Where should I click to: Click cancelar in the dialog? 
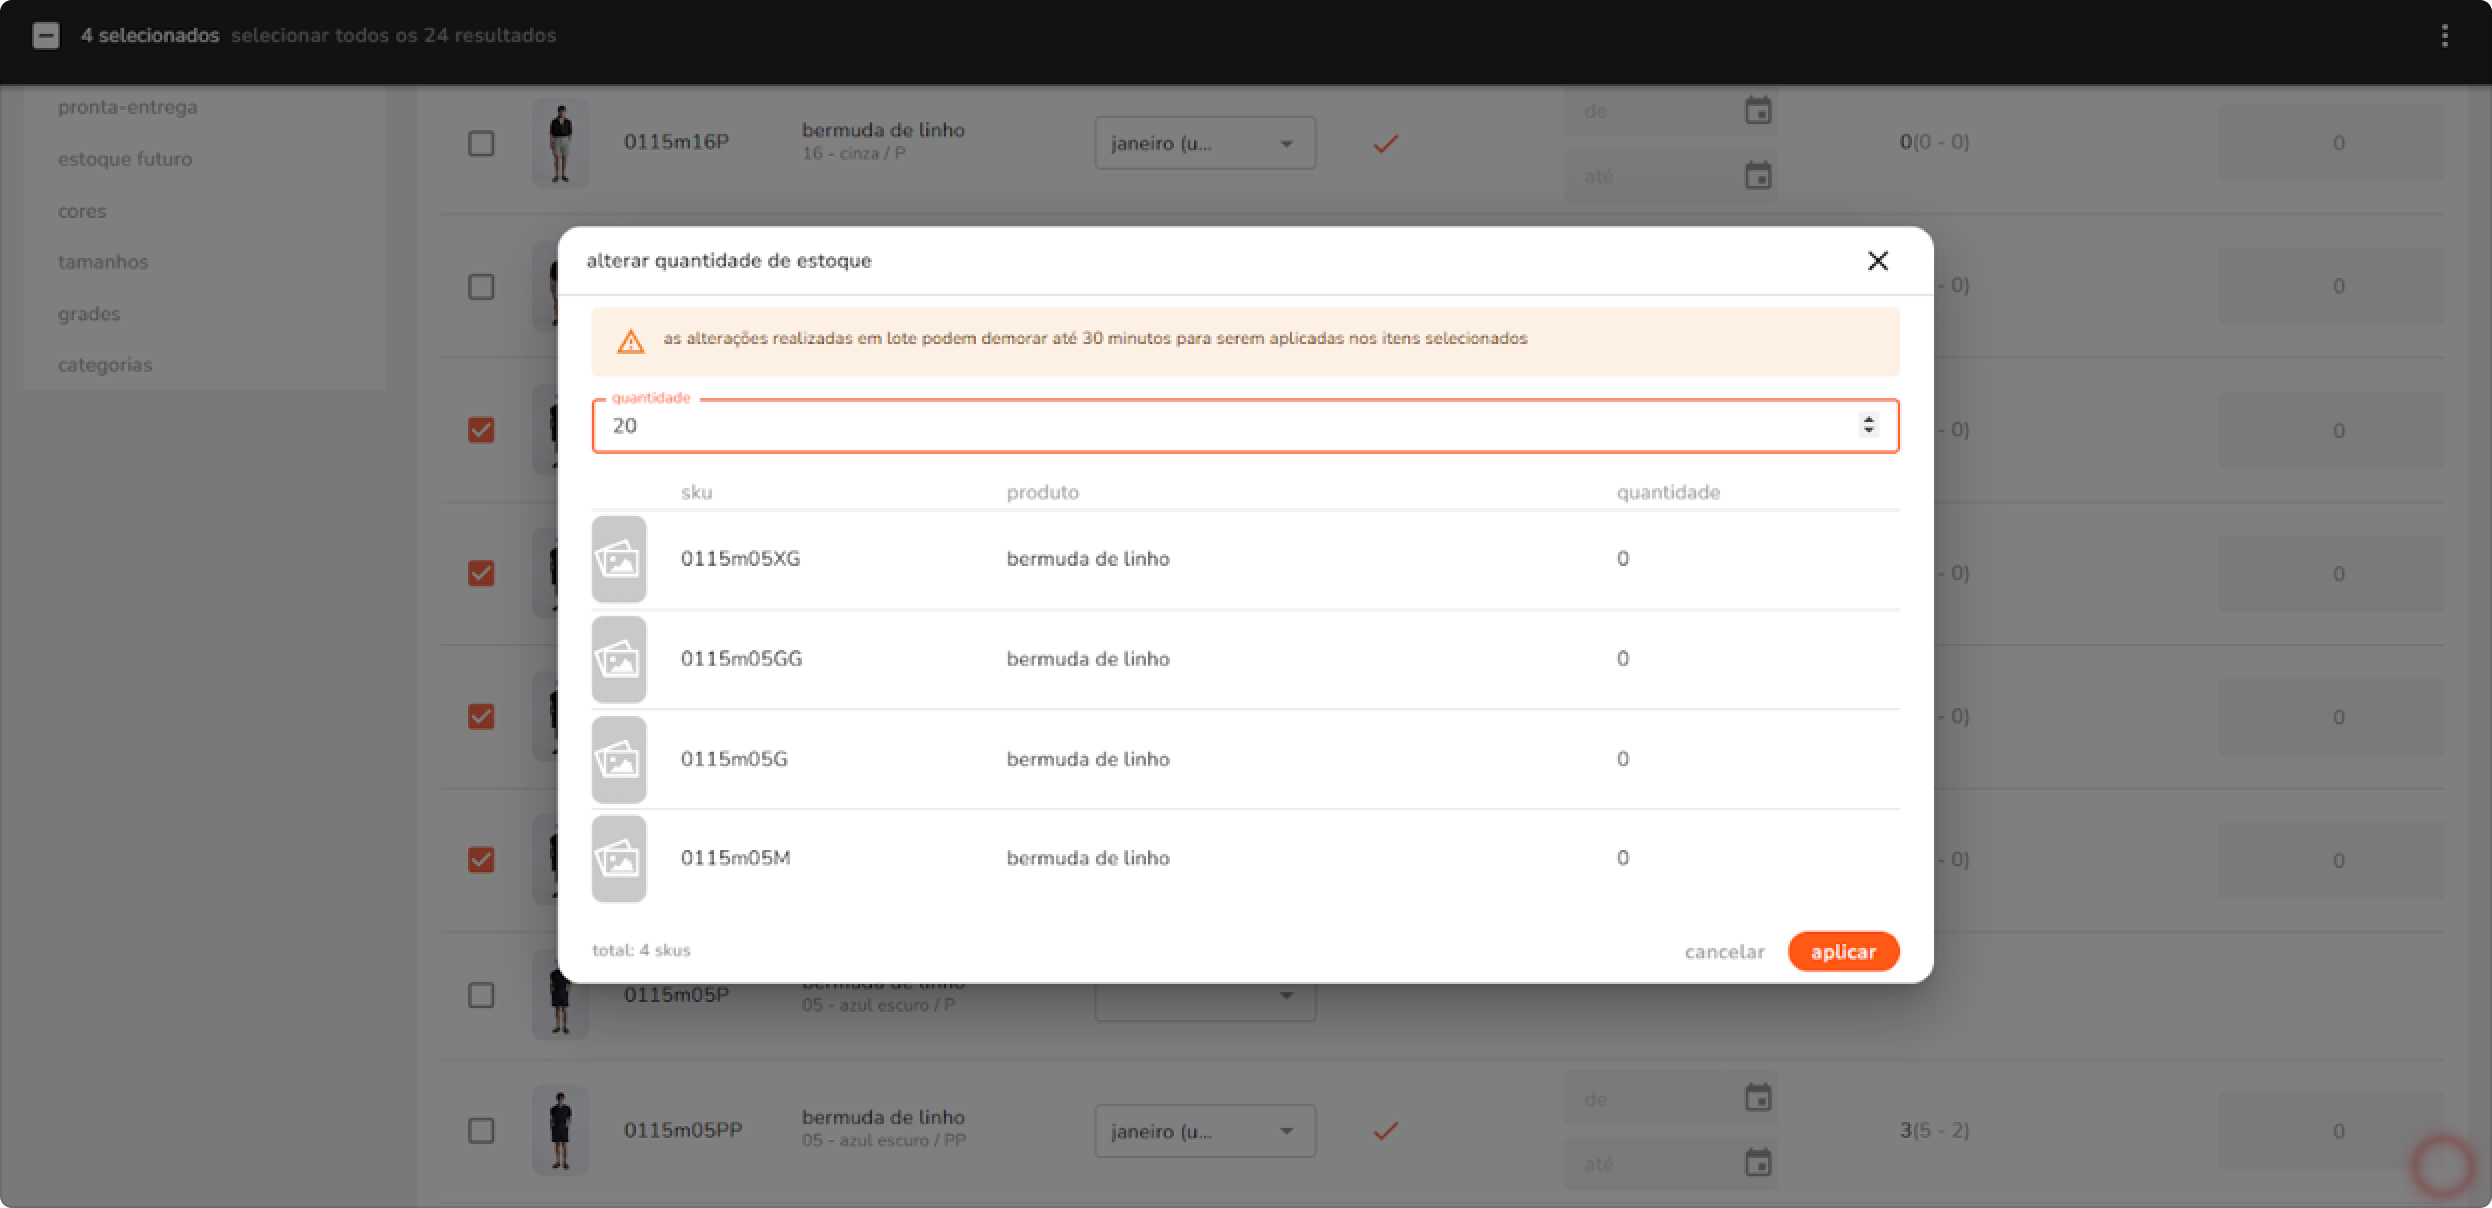(1724, 952)
